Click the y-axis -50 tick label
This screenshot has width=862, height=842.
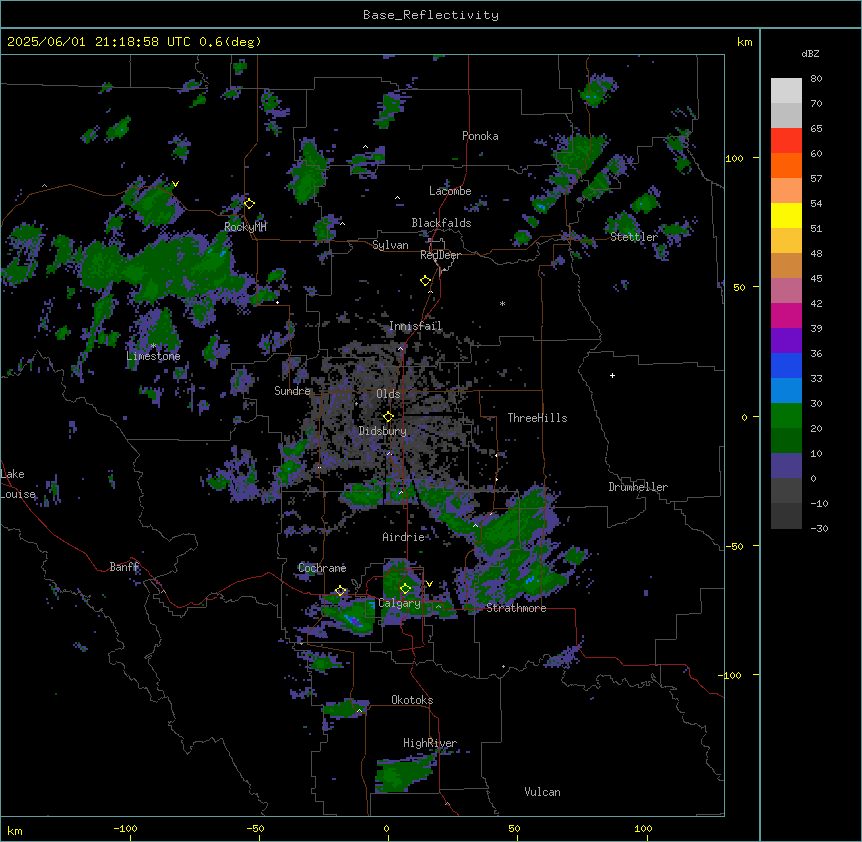pos(734,546)
